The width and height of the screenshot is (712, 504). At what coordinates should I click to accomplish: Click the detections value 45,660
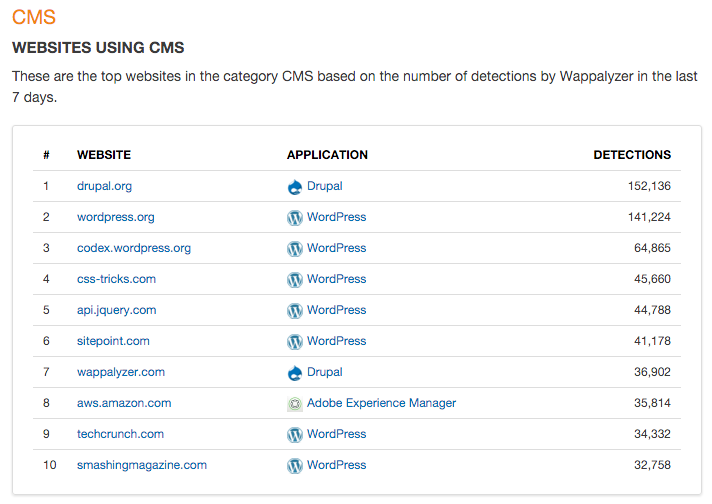click(x=653, y=279)
